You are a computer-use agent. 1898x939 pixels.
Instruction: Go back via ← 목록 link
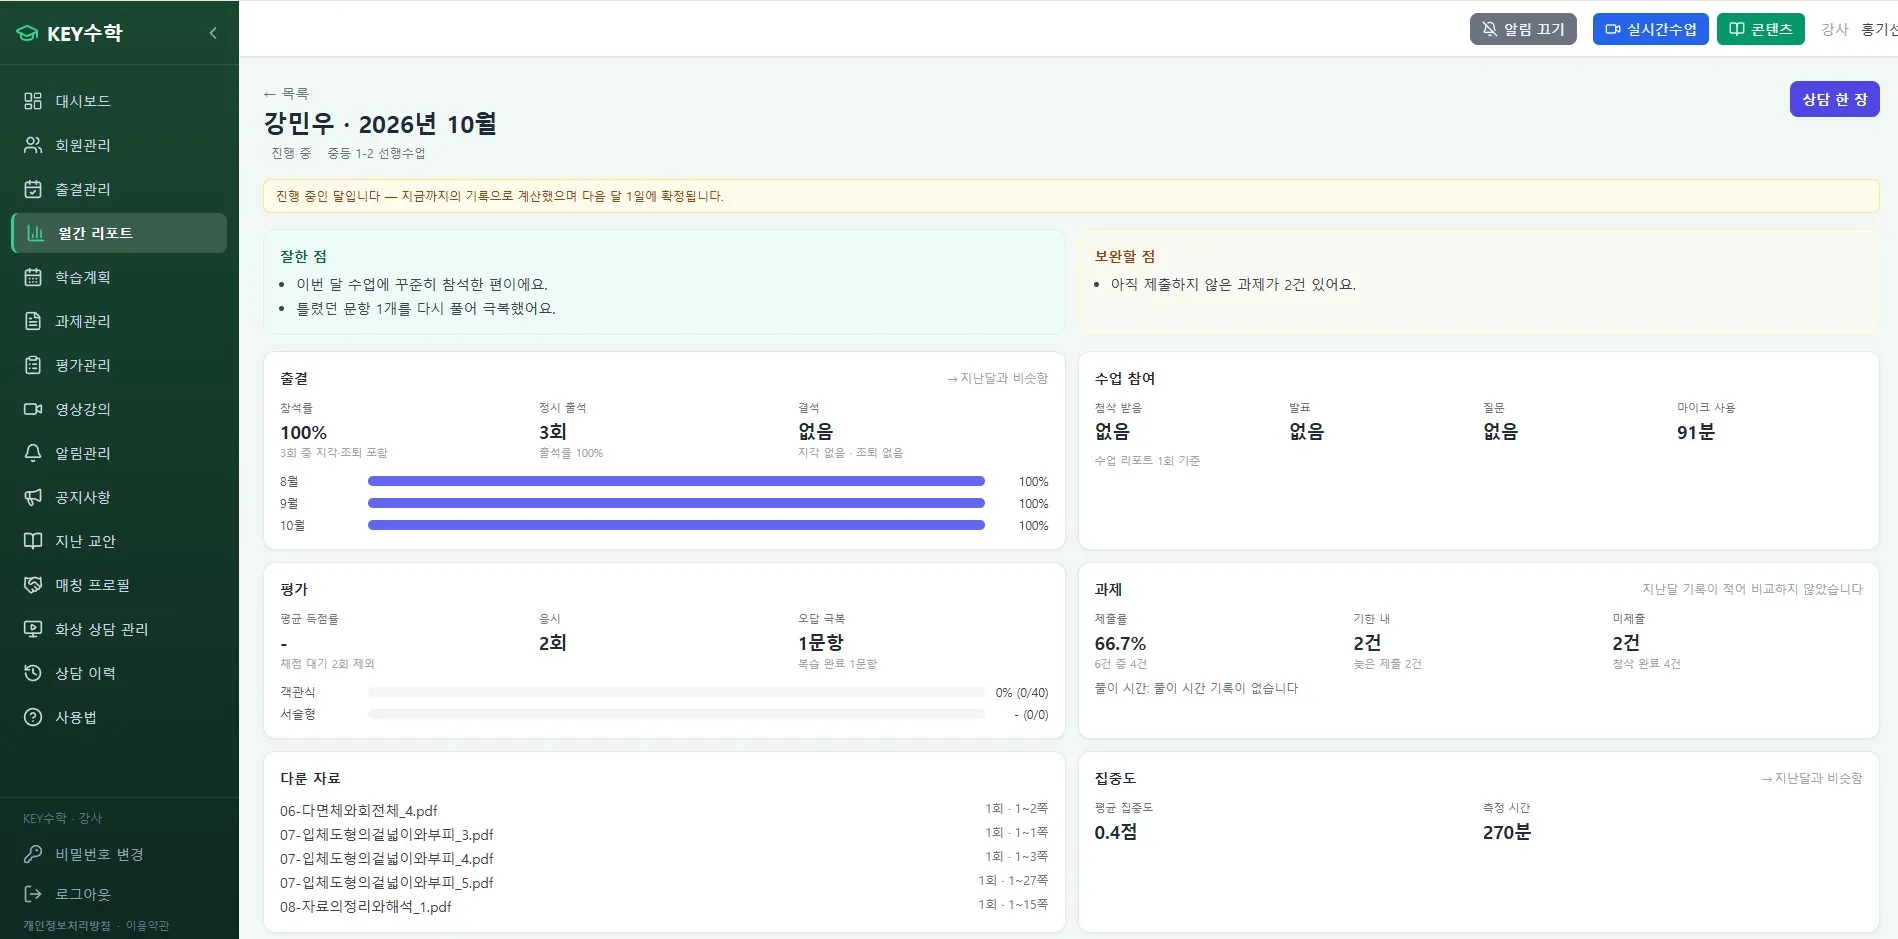286,93
